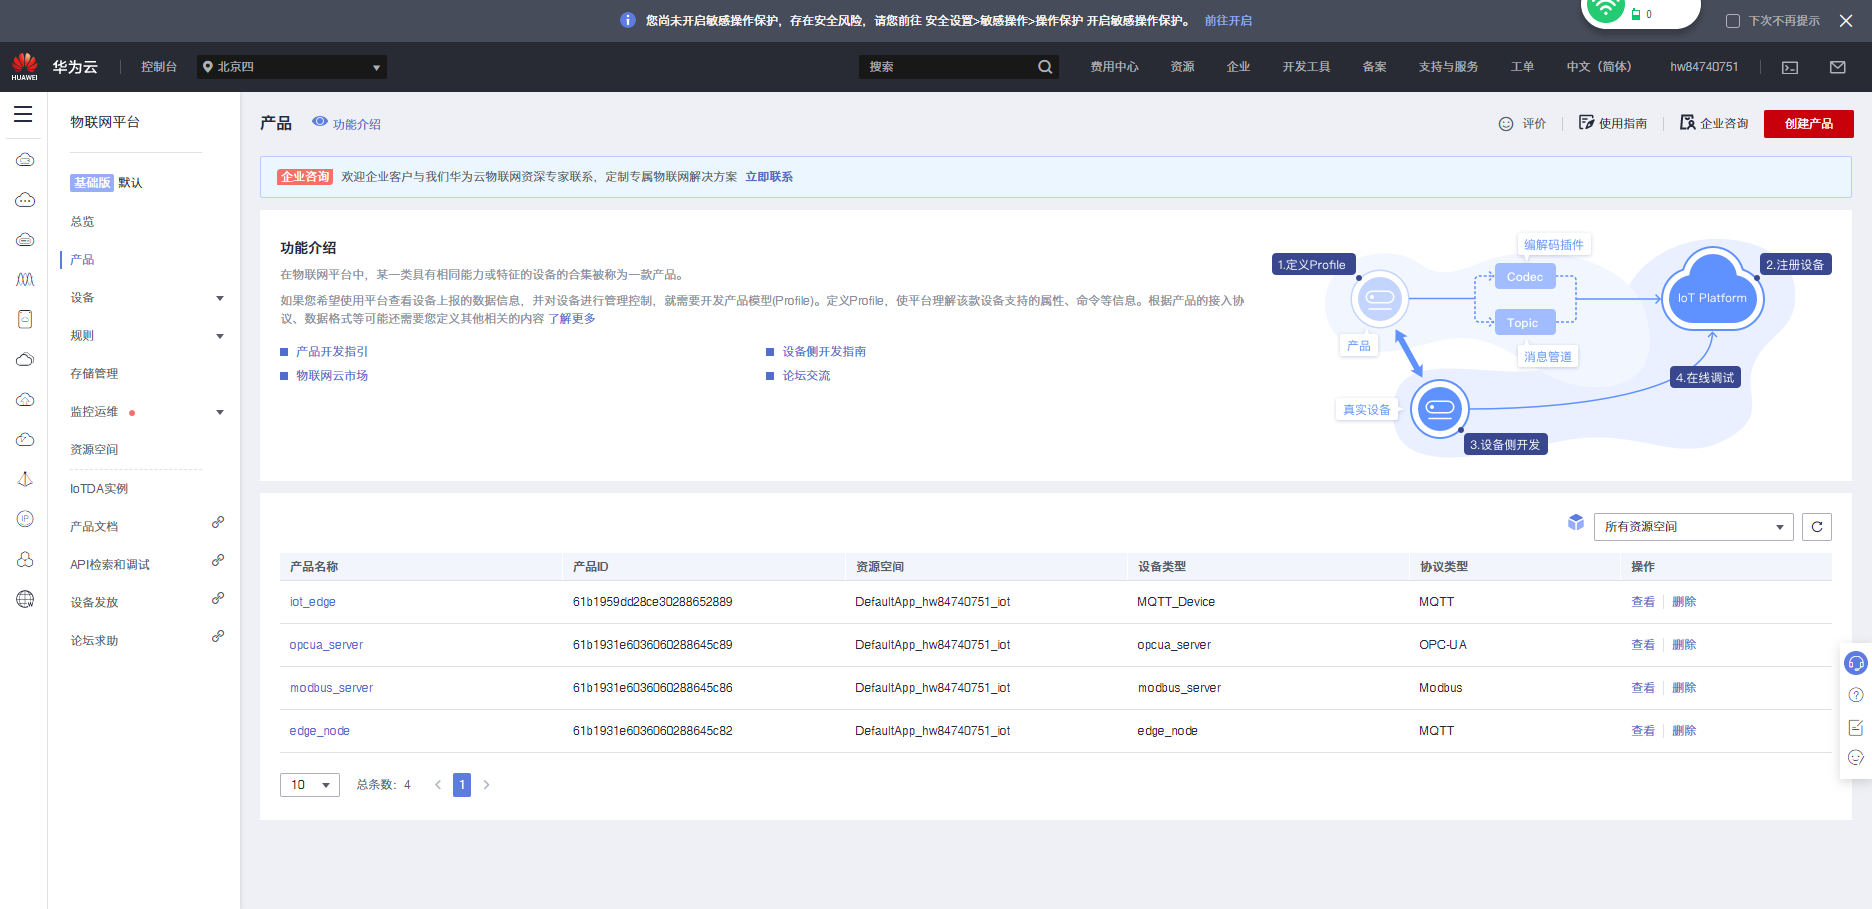The height and width of the screenshot is (909, 1872).
Task: Open the hamburger service list menu
Action: [23, 114]
